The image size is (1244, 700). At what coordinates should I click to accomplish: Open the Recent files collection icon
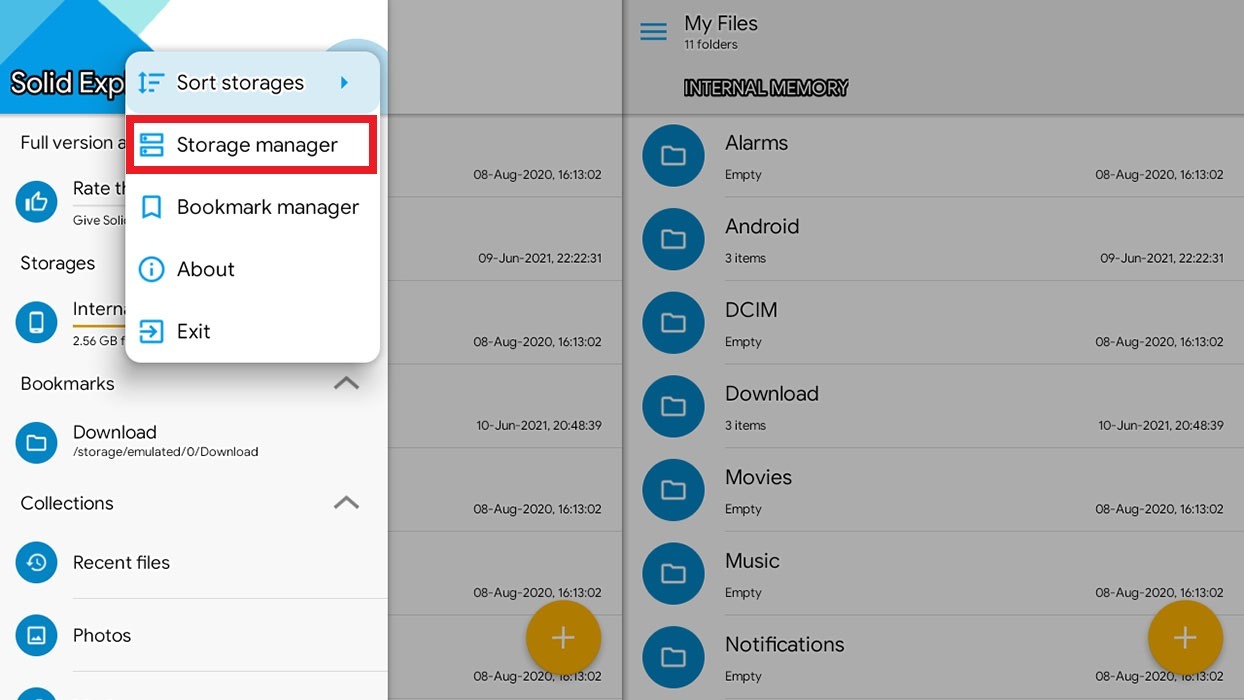[x=36, y=562]
